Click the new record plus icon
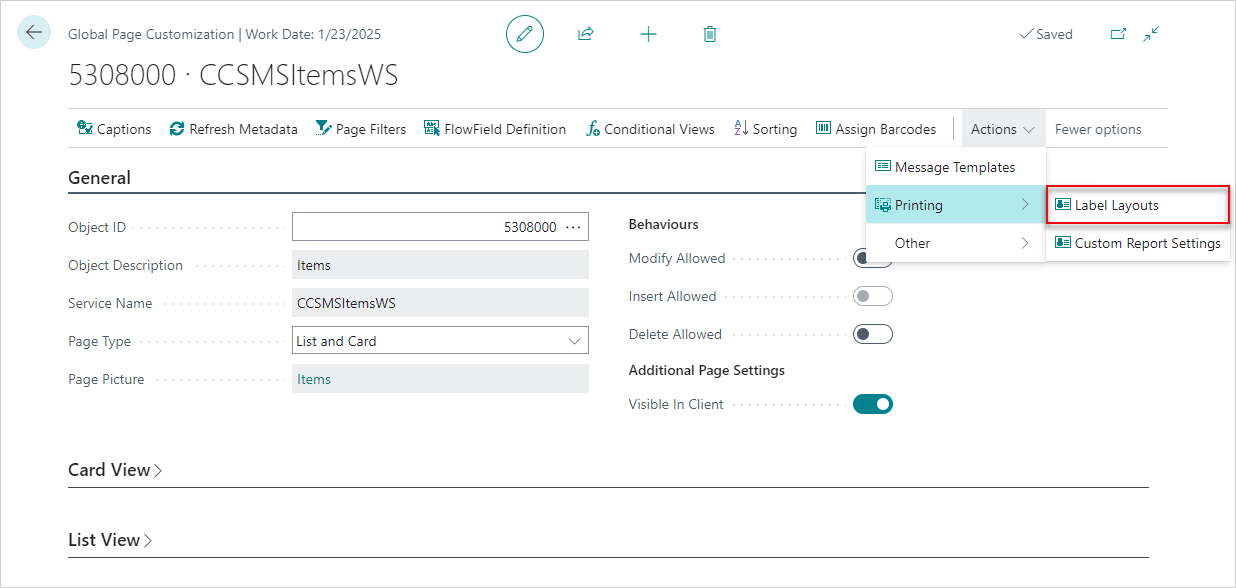1236x588 pixels. [x=648, y=33]
